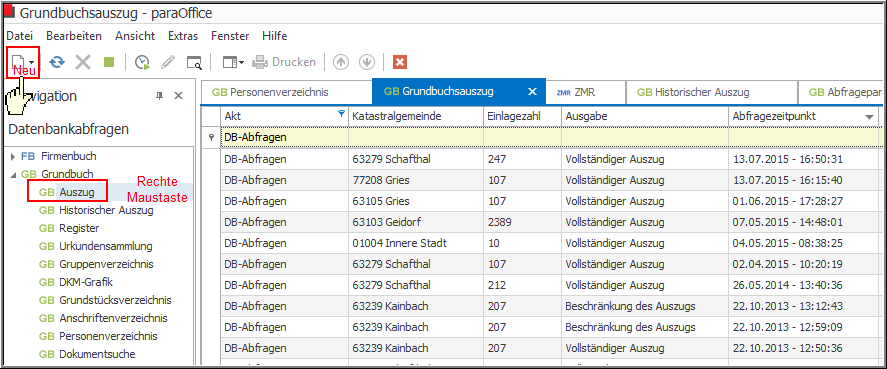This screenshot has width=887, height=369.
Task: Sort by Ausgabe column header
Action: tap(645, 116)
